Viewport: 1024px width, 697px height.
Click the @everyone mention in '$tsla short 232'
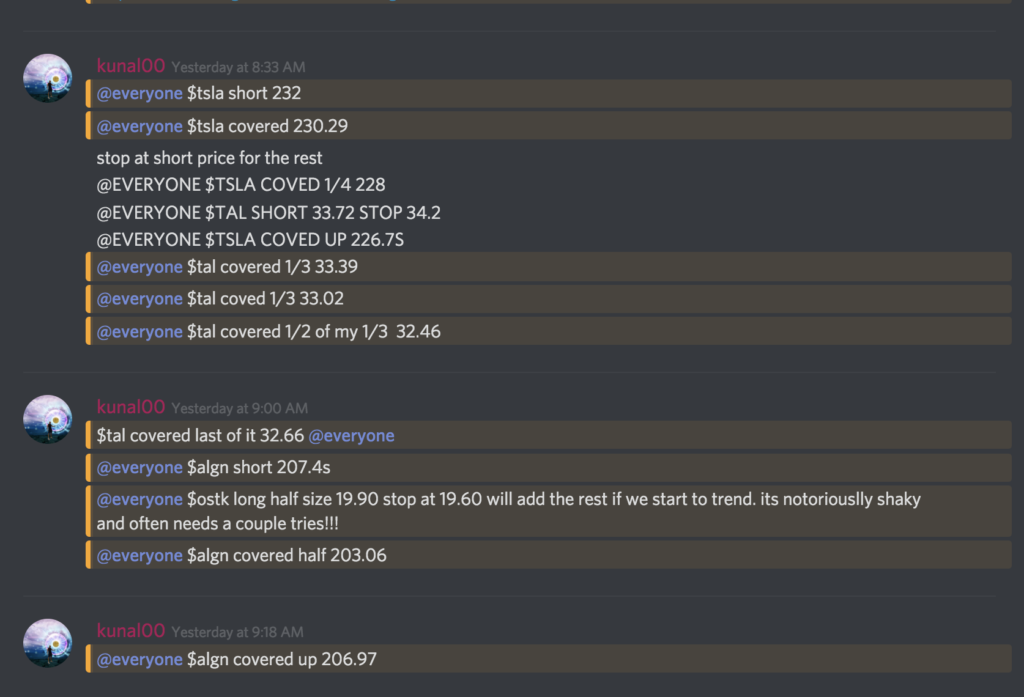click(139, 93)
